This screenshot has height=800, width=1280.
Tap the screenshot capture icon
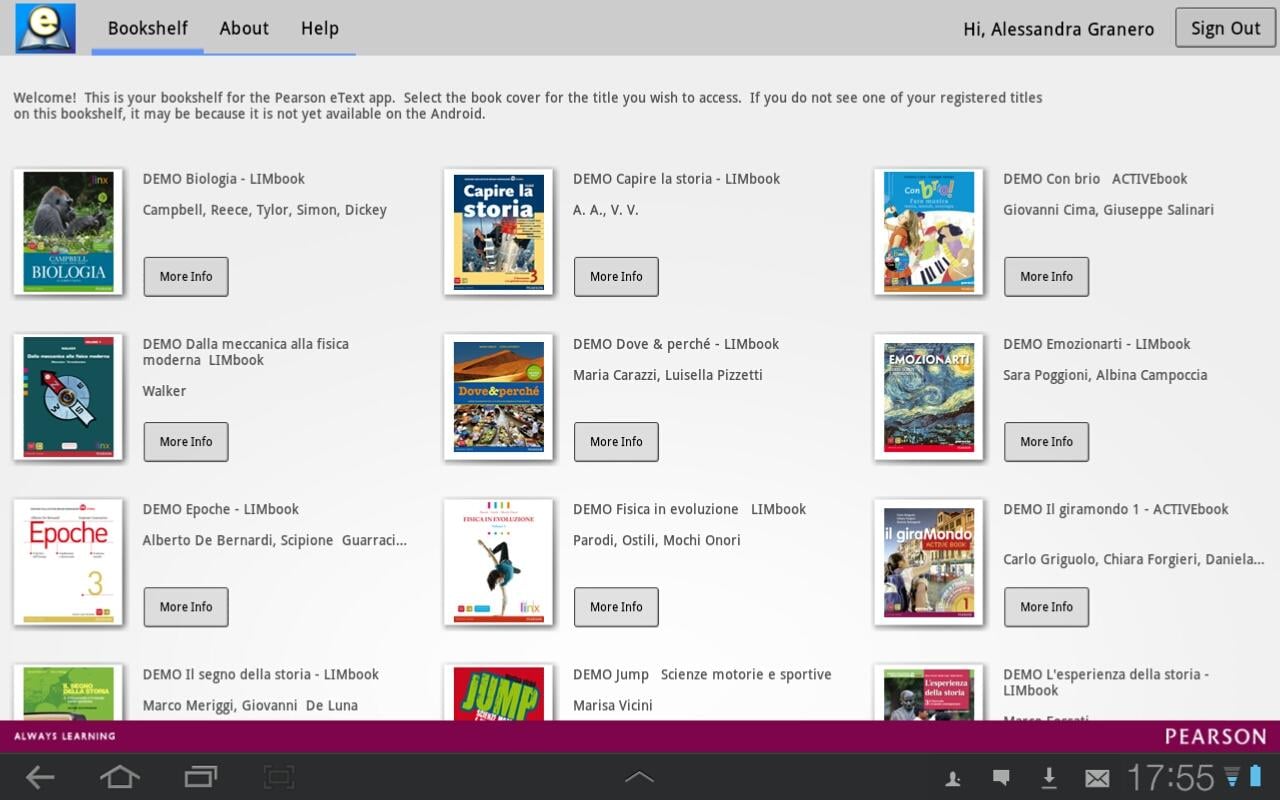[x=279, y=777]
